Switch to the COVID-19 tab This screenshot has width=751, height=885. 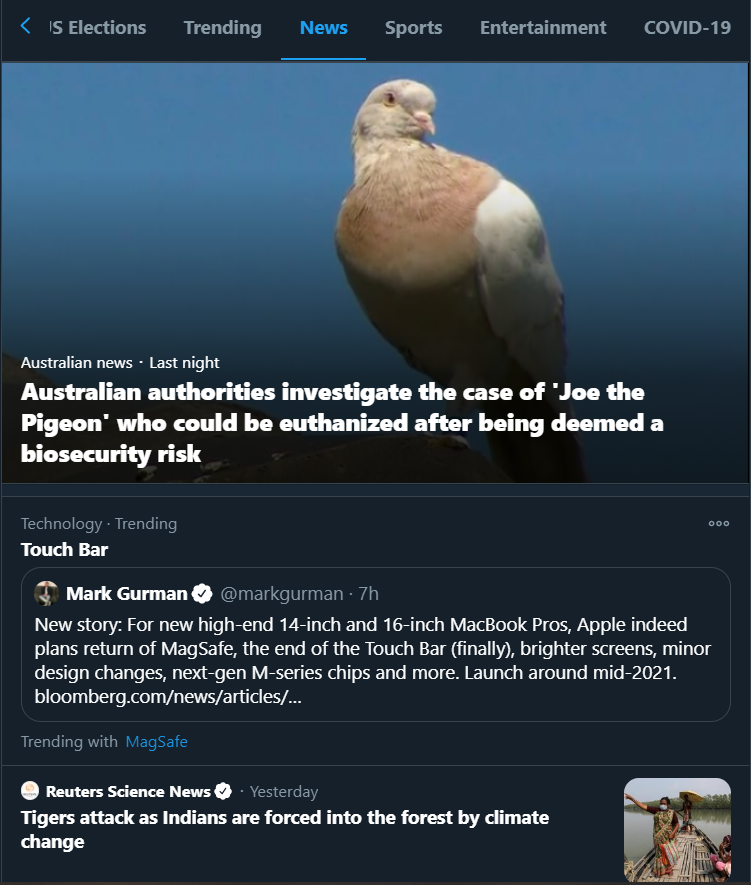[x=687, y=28]
